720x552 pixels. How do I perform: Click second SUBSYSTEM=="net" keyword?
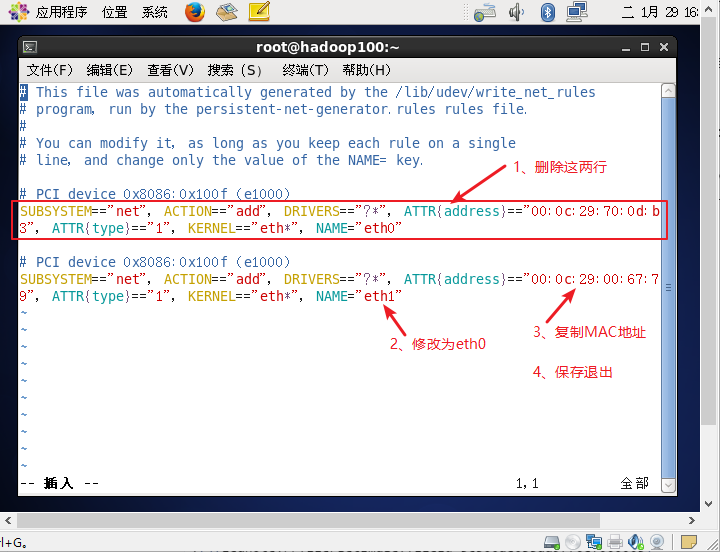click(x=85, y=279)
